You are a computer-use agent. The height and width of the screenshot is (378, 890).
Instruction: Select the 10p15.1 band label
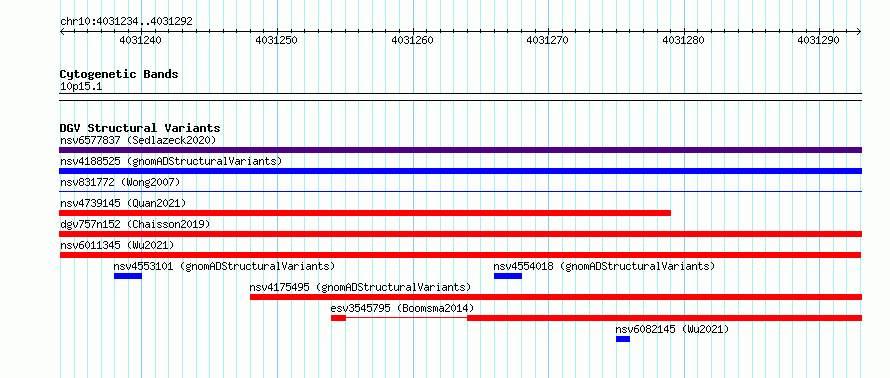point(81,87)
